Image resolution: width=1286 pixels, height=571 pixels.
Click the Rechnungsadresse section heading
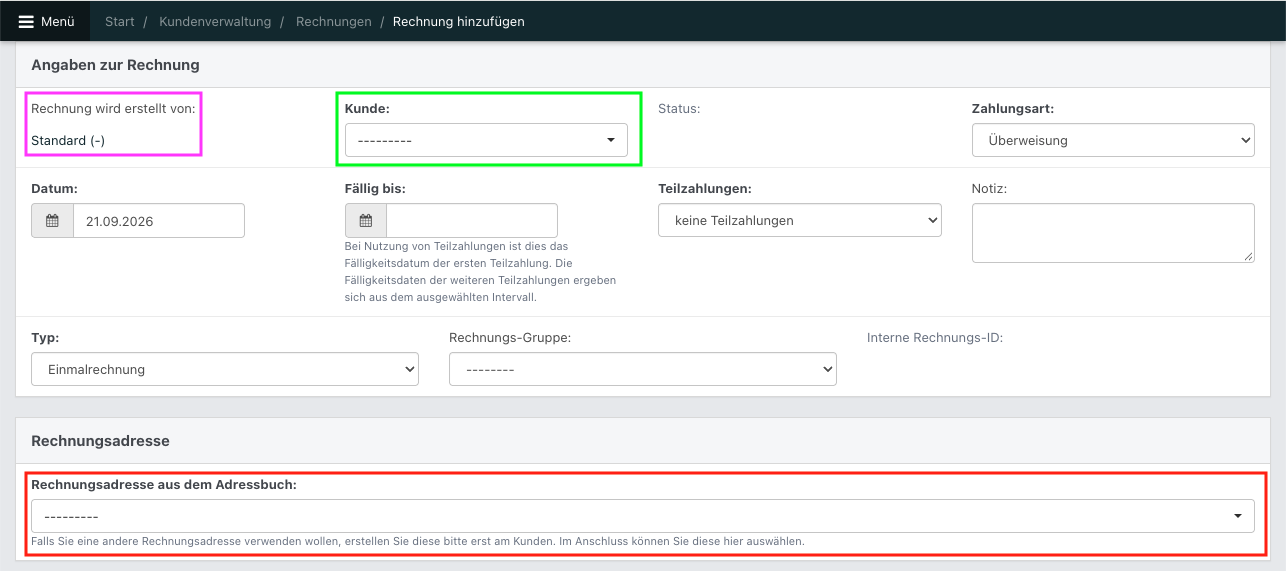pos(100,441)
